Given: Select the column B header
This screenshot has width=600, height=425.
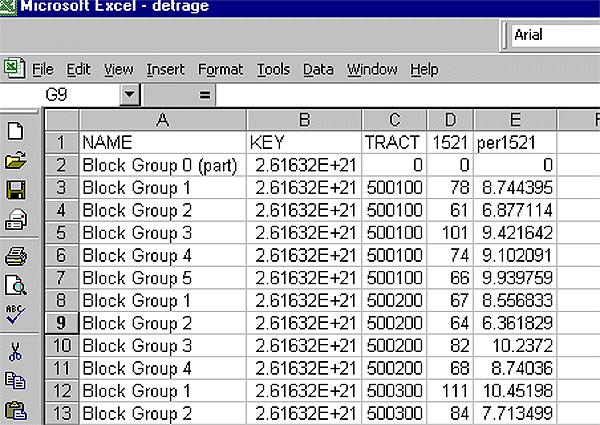Looking at the screenshot, I should (304, 121).
